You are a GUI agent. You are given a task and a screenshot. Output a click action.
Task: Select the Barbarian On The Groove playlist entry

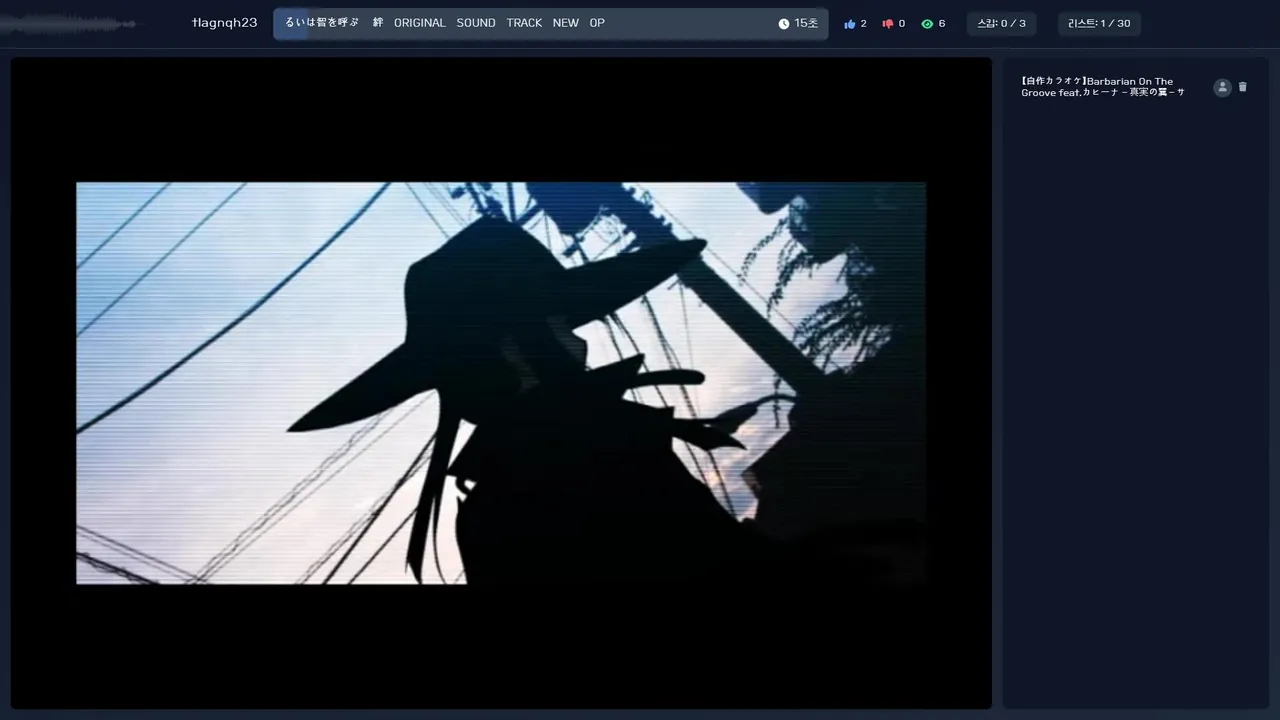[x=1103, y=87]
